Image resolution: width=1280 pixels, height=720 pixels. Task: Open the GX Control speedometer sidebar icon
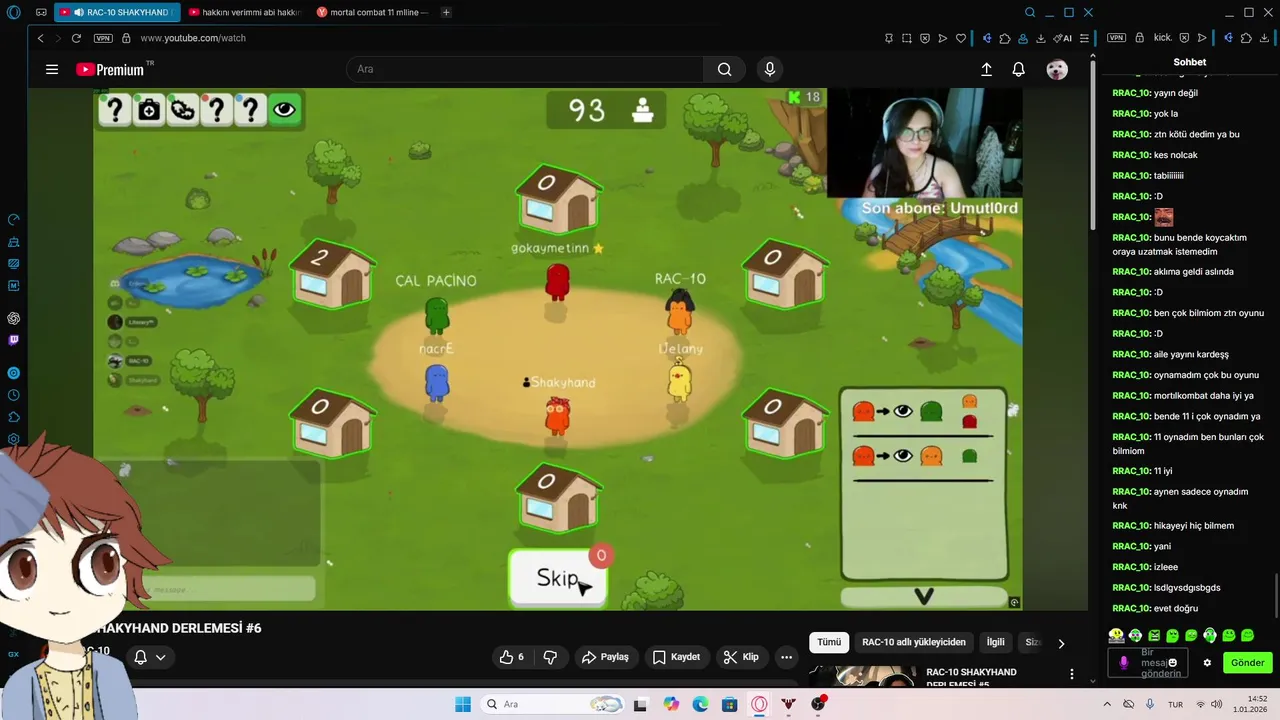pos(13,219)
